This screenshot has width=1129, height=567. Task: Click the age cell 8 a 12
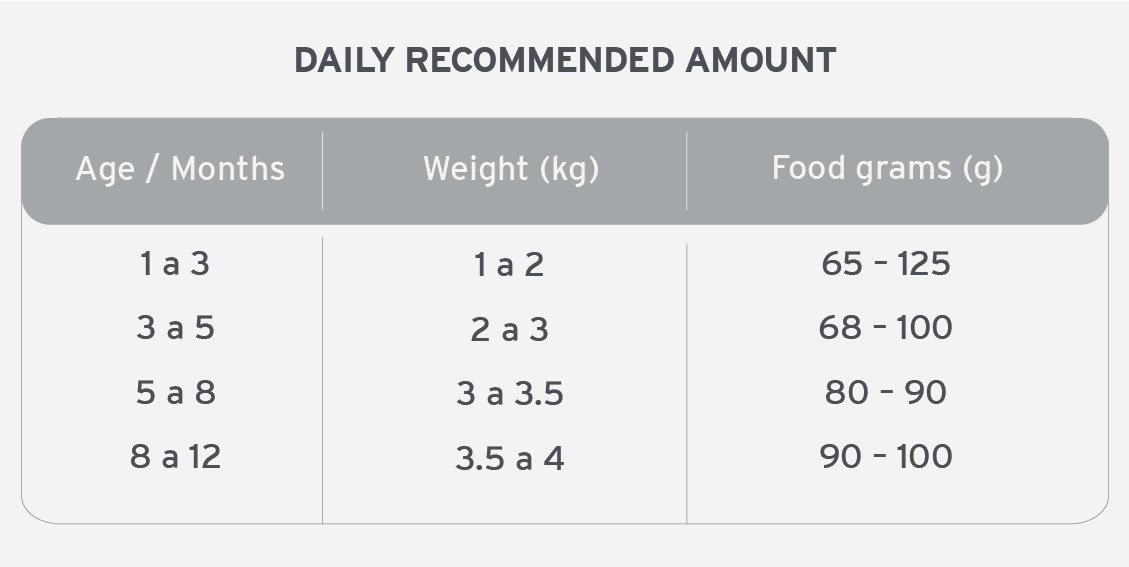(x=175, y=457)
